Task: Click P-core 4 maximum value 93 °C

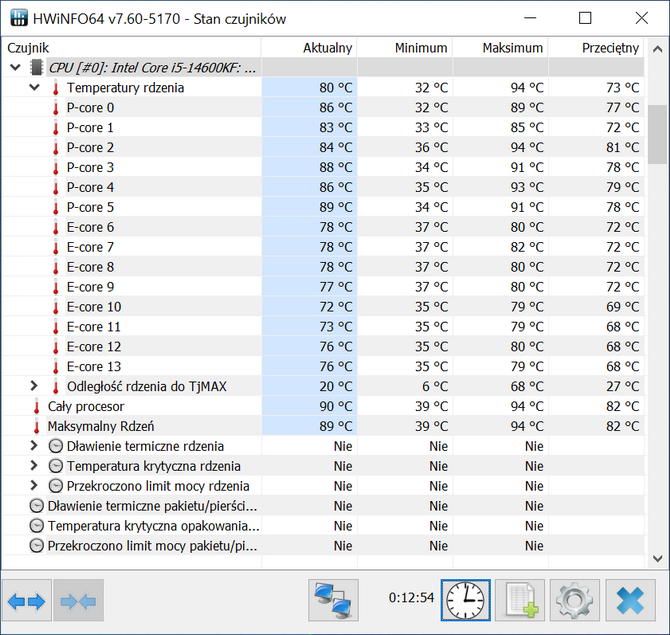Action: coord(527,187)
